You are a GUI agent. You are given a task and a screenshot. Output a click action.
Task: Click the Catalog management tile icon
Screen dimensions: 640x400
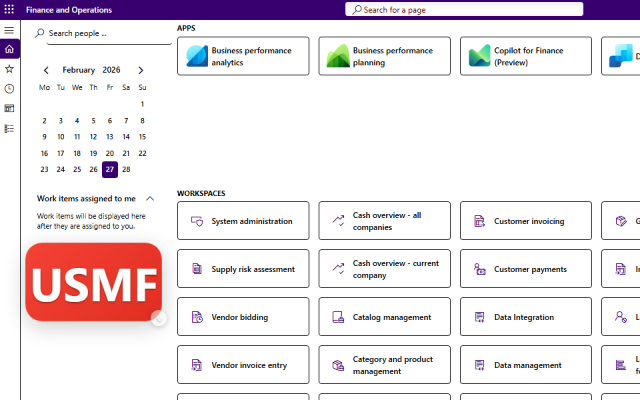coord(338,317)
